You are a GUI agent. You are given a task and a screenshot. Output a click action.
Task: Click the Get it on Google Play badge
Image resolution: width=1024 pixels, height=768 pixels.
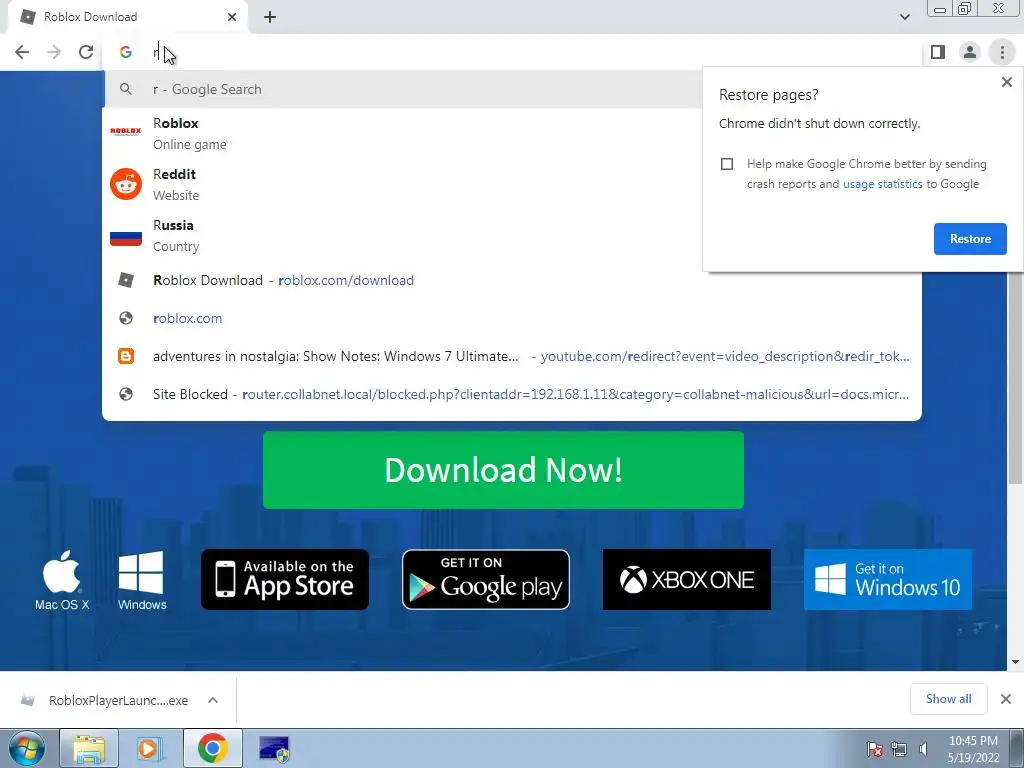pyautogui.click(x=486, y=580)
